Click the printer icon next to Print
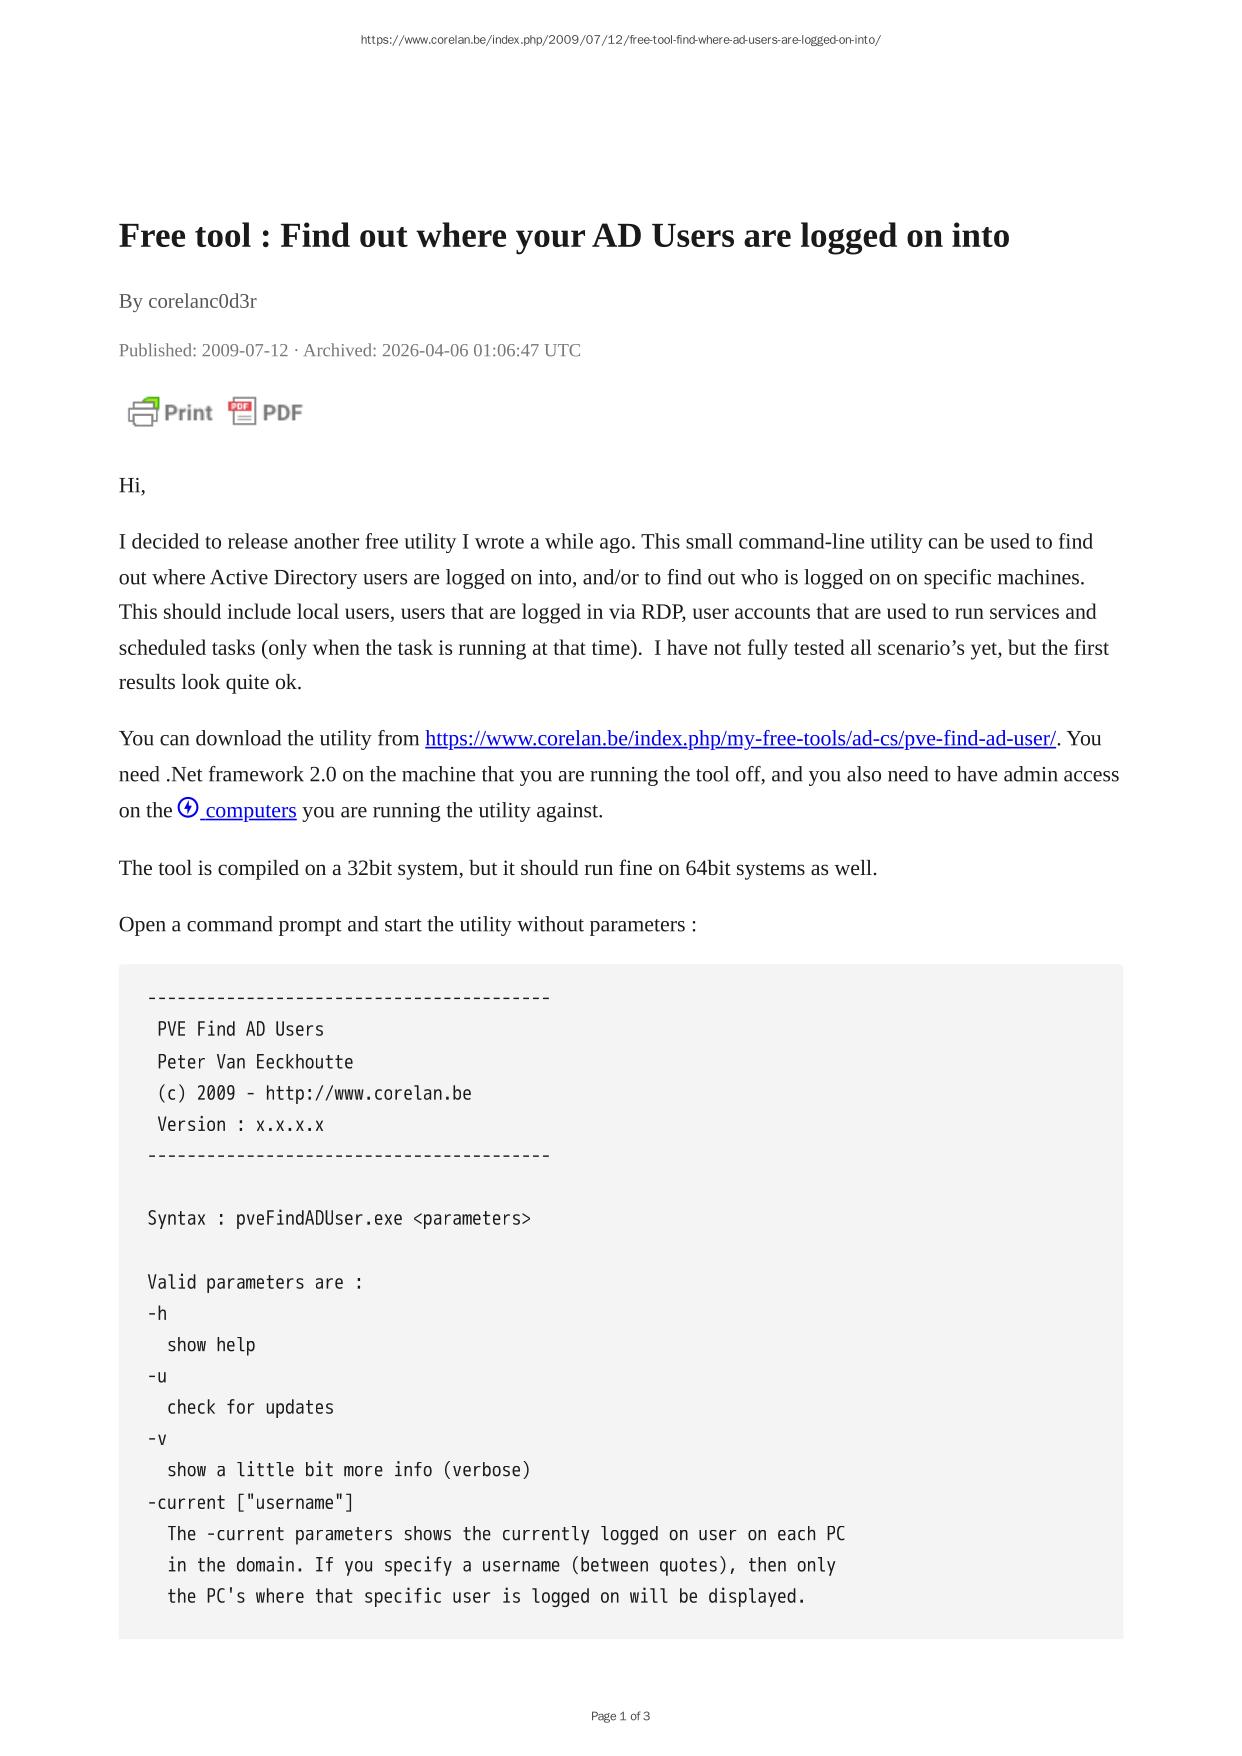This screenshot has height=1756, width=1242. tap(143, 412)
